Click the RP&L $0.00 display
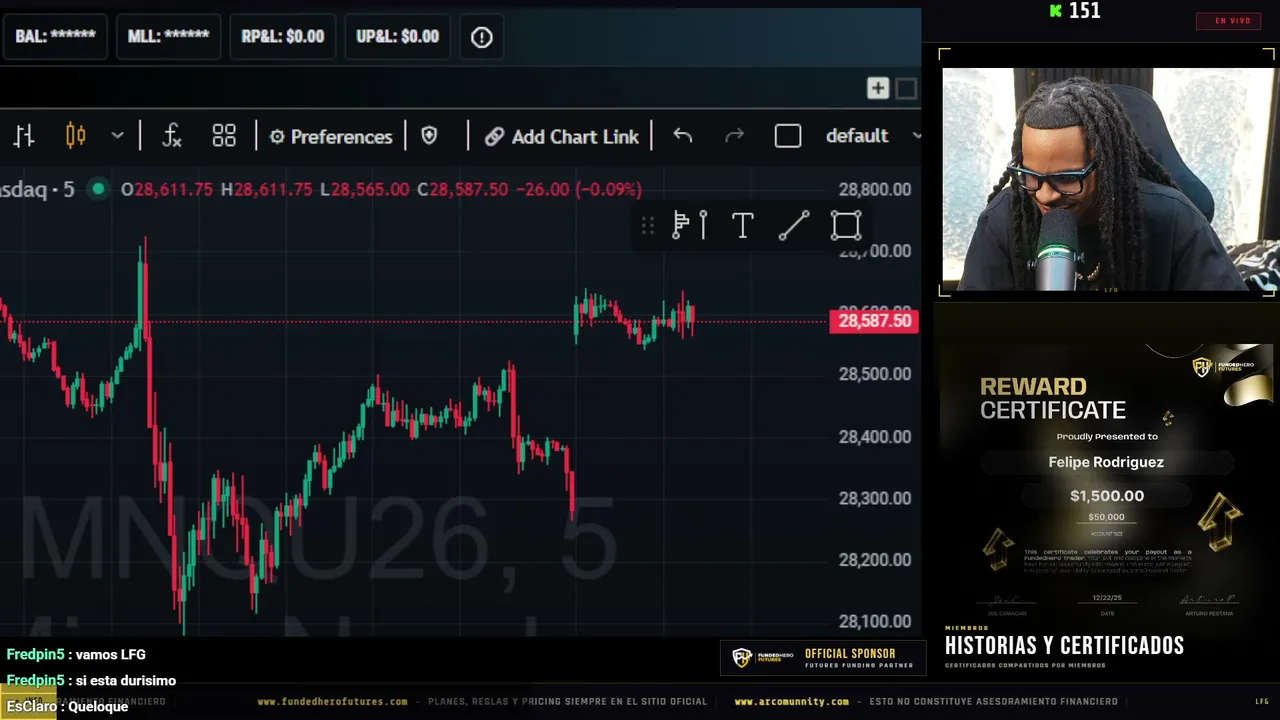The image size is (1280, 720). pos(283,37)
